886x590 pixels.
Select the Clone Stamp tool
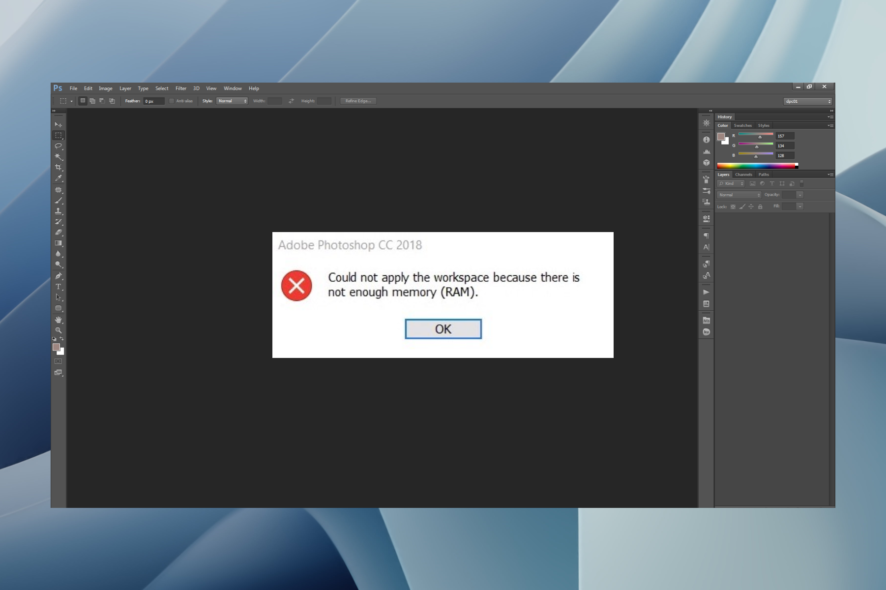(x=58, y=211)
